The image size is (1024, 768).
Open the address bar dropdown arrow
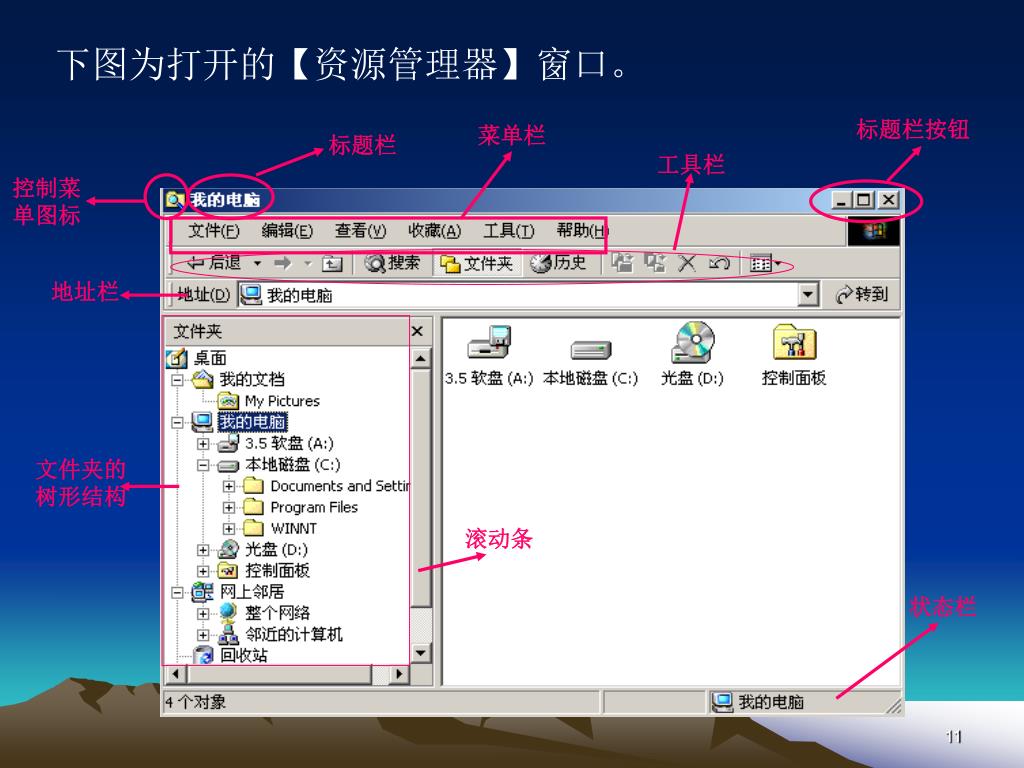[x=808, y=295]
